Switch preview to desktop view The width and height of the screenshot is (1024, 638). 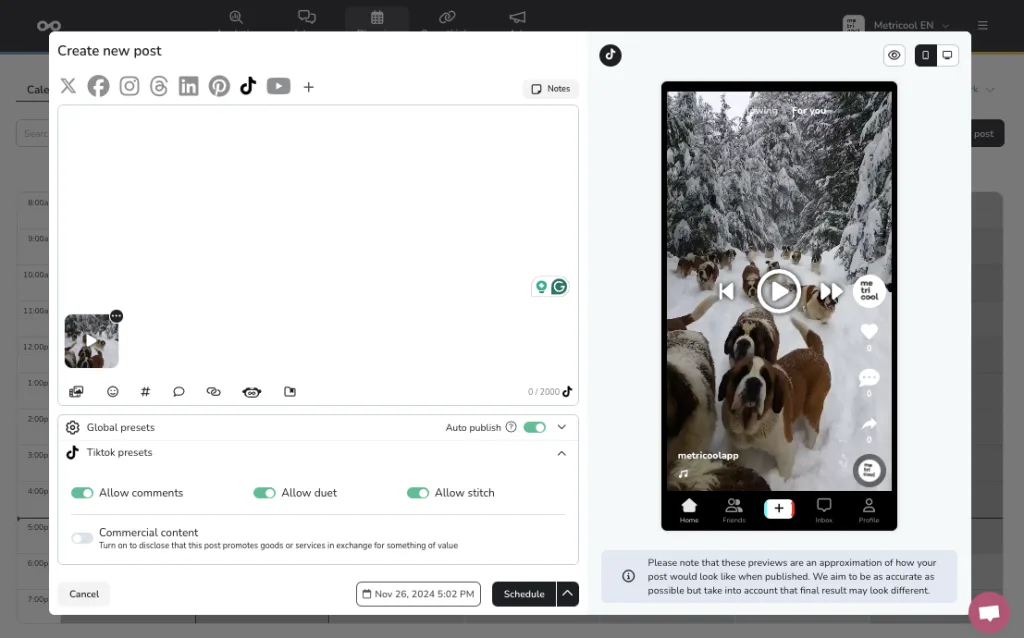(947, 55)
